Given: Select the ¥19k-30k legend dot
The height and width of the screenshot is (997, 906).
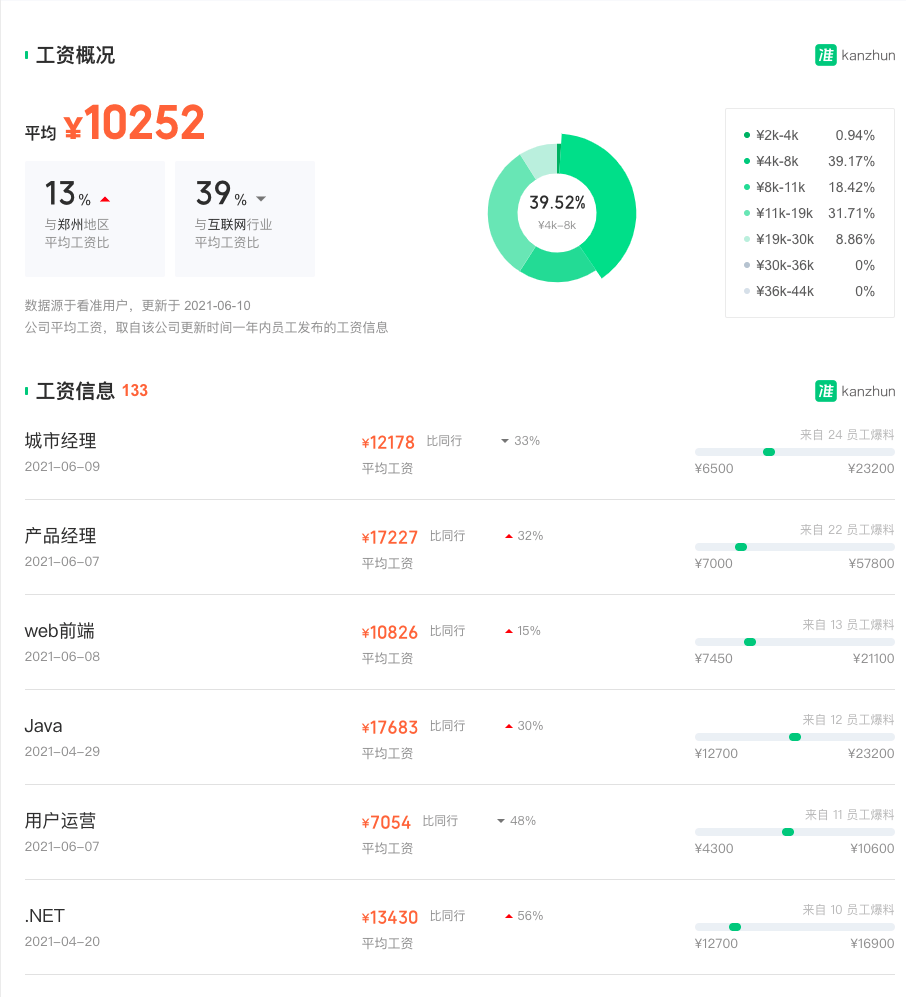Looking at the screenshot, I should (747, 239).
